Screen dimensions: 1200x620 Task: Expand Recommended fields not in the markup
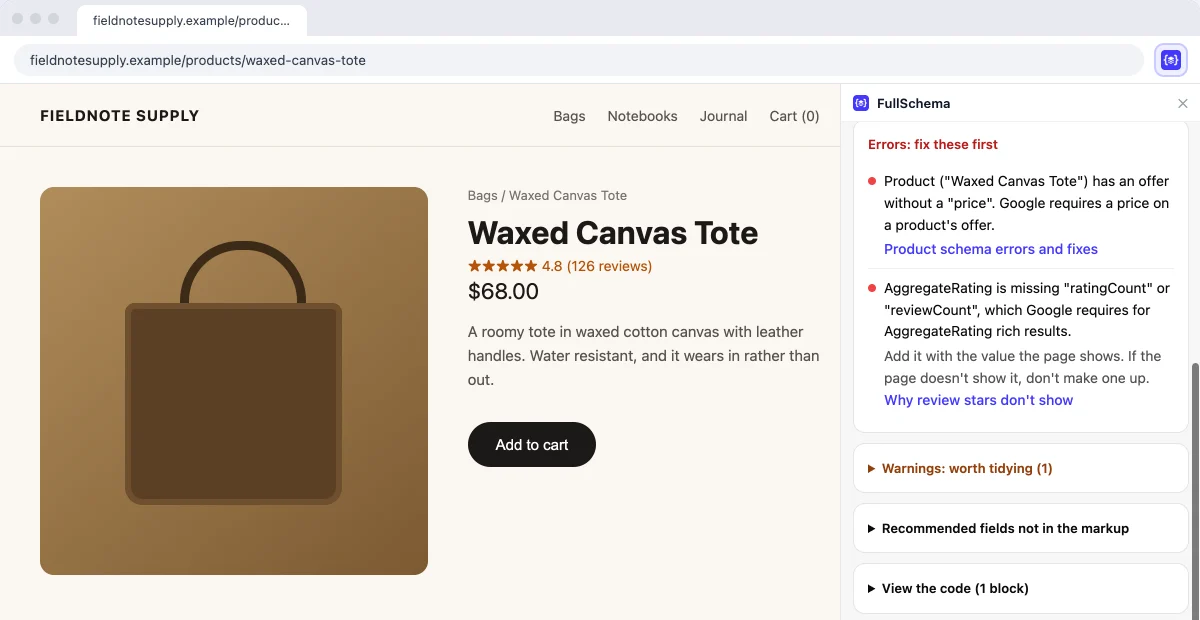1021,528
